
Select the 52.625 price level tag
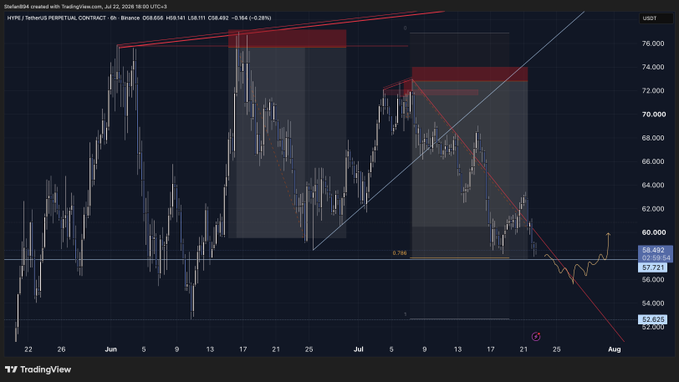coord(653,320)
